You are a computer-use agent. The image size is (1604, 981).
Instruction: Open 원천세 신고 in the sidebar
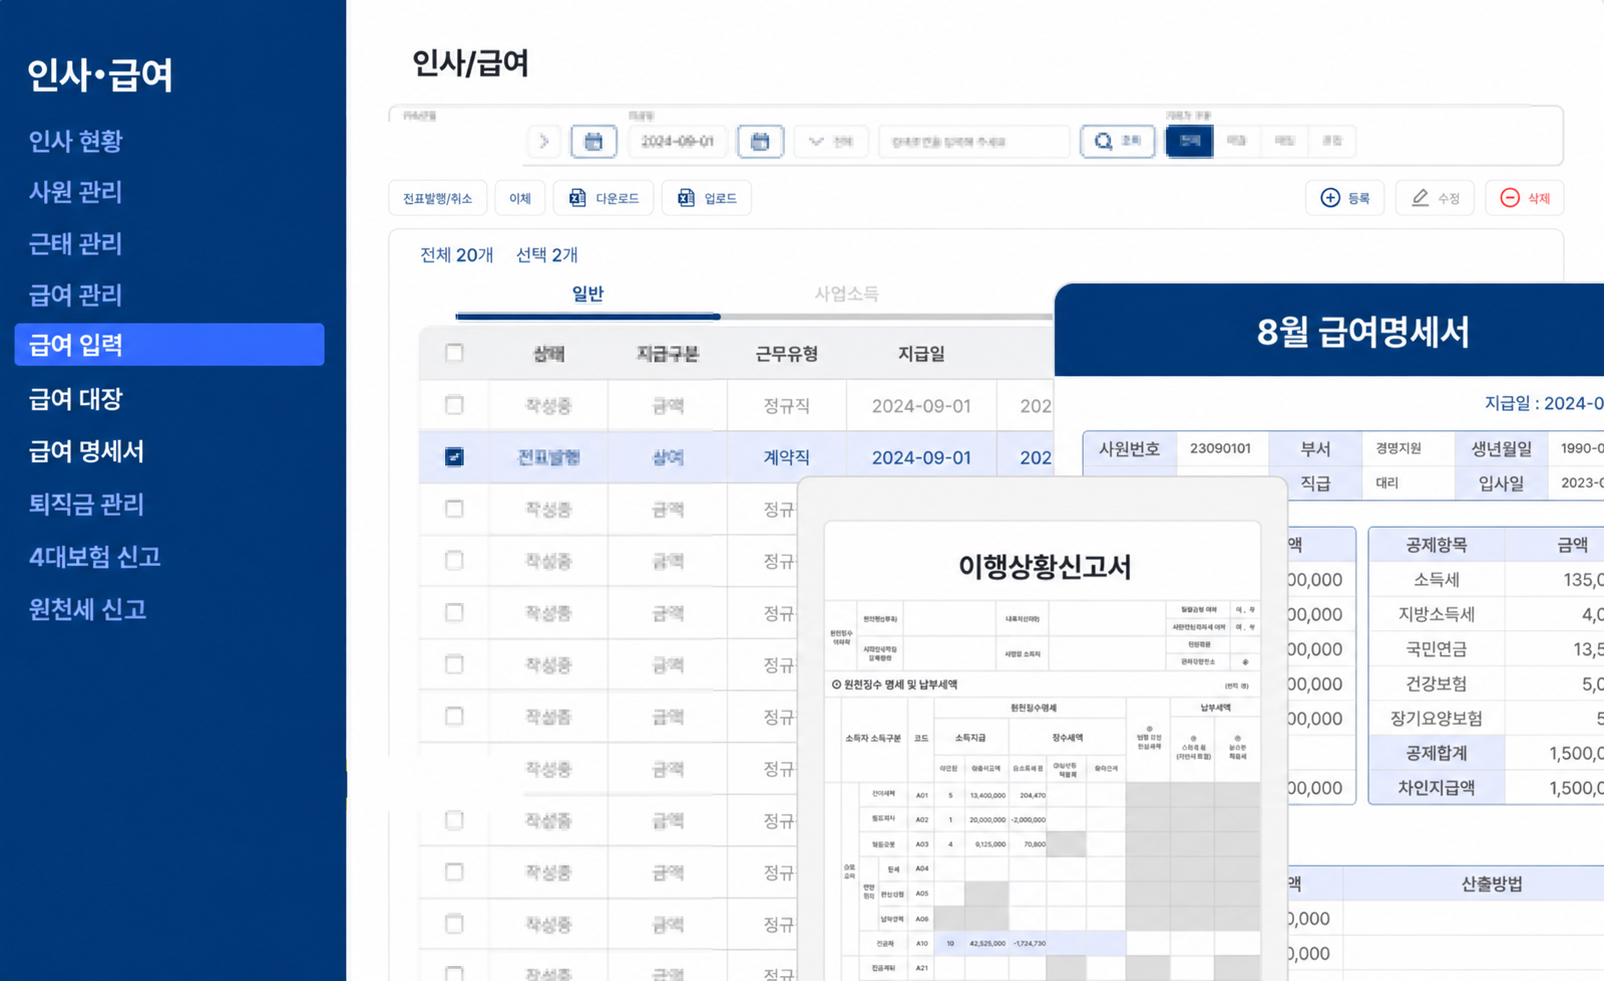tap(88, 609)
